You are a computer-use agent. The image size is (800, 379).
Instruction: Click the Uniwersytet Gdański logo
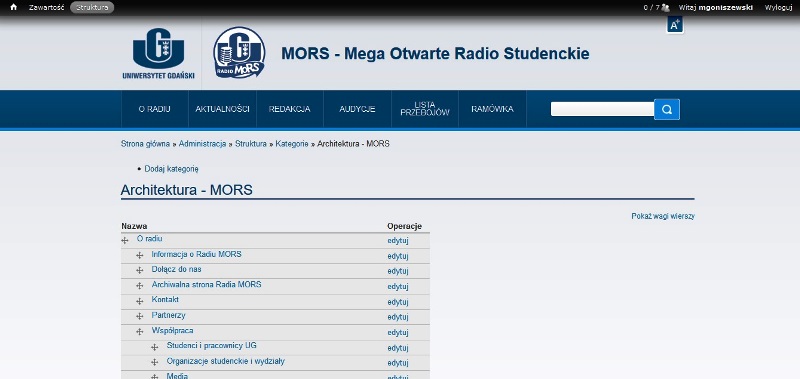(159, 54)
